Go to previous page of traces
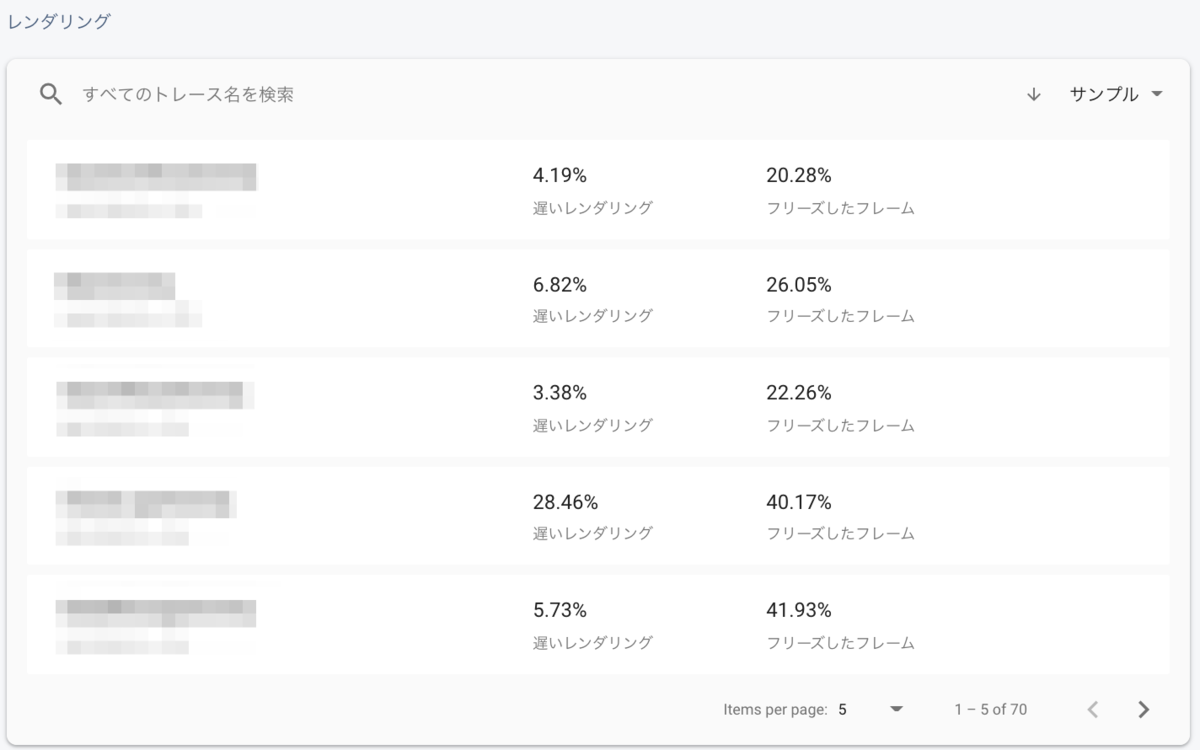 pyautogui.click(x=1093, y=710)
